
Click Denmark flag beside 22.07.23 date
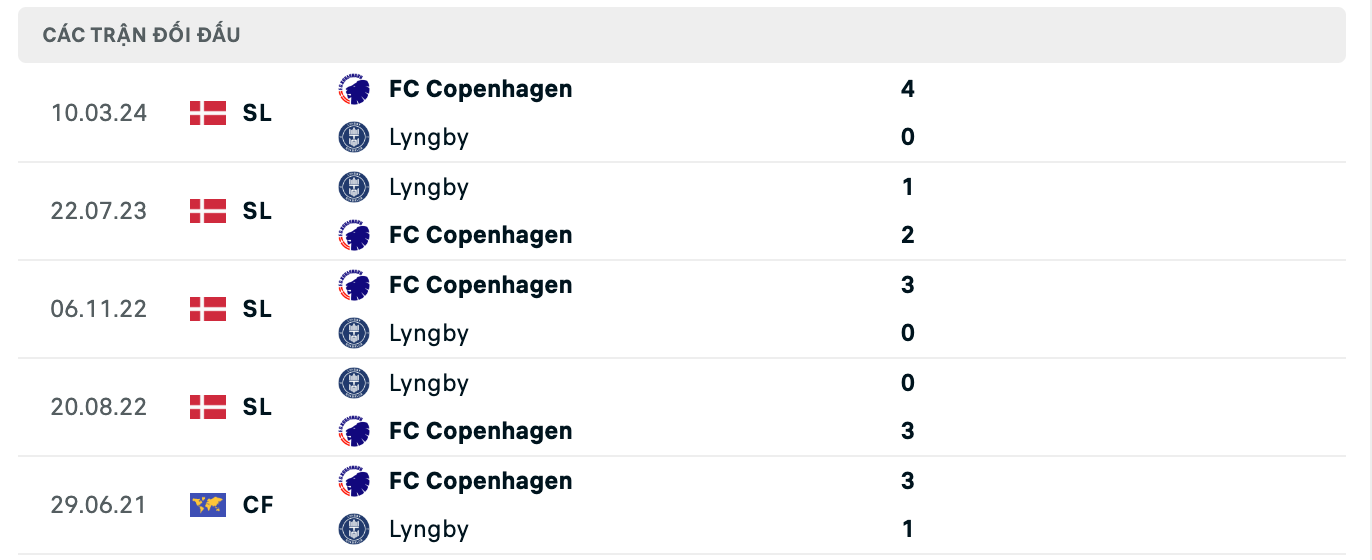pyautogui.click(x=208, y=211)
